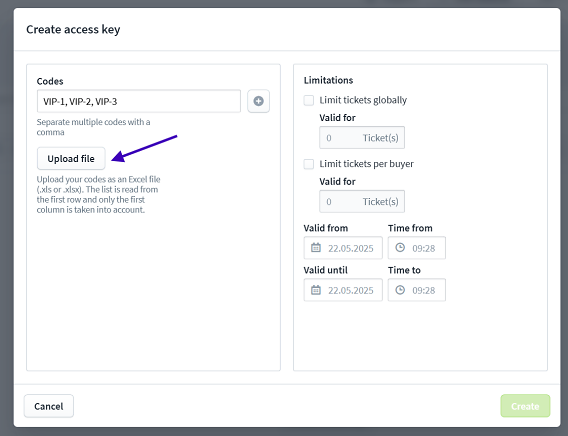Open the Time to 09:28 field

(x=417, y=290)
